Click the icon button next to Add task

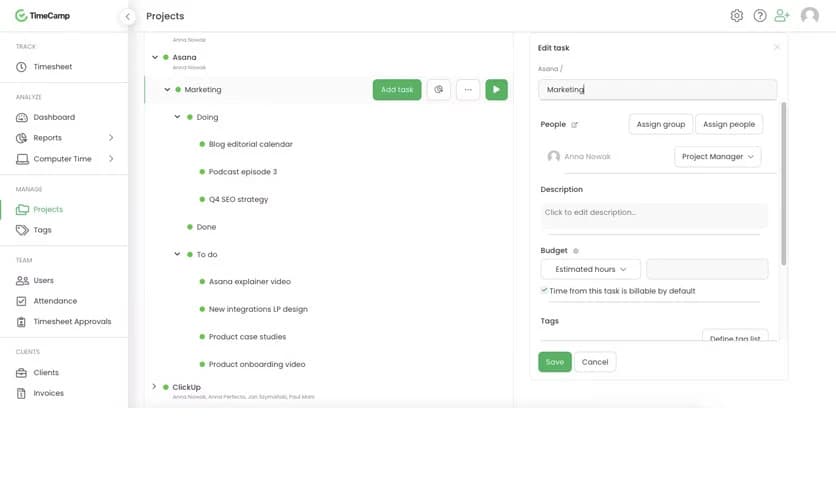(438, 90)
